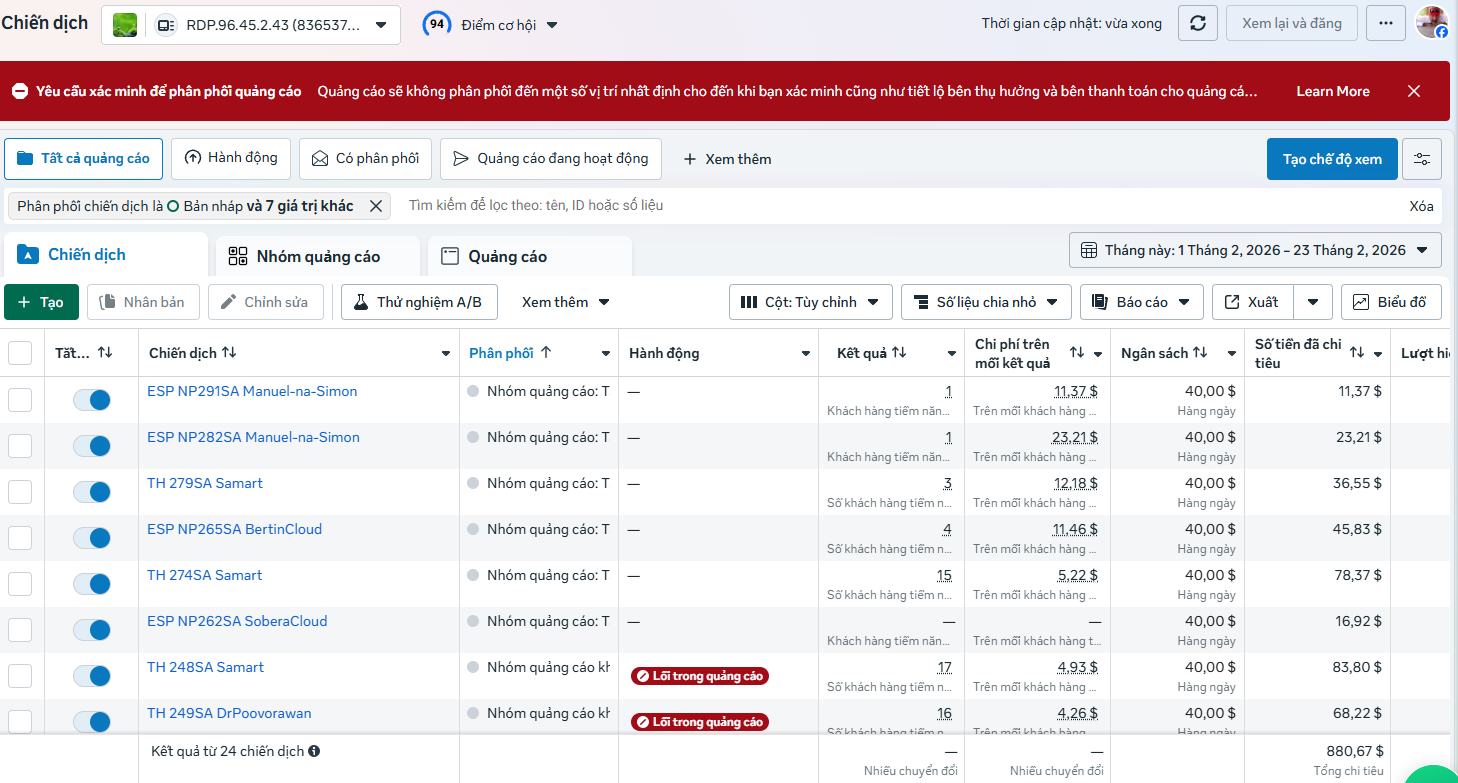
Task: Click the refresh data icon button
Action: pos(1197,23)
